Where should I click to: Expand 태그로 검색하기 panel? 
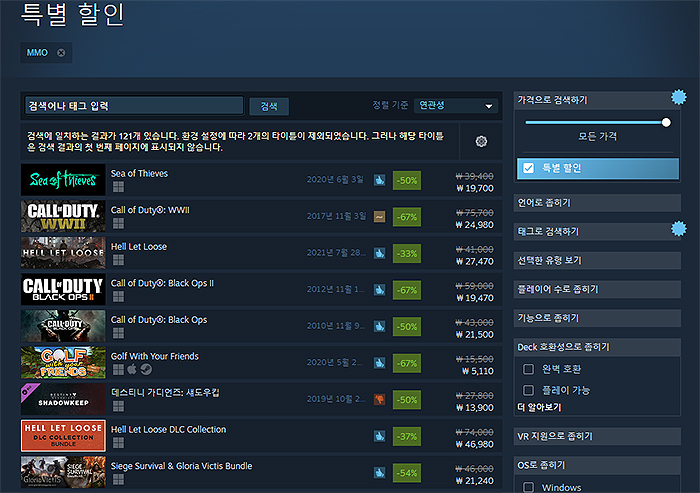(597, 231)
